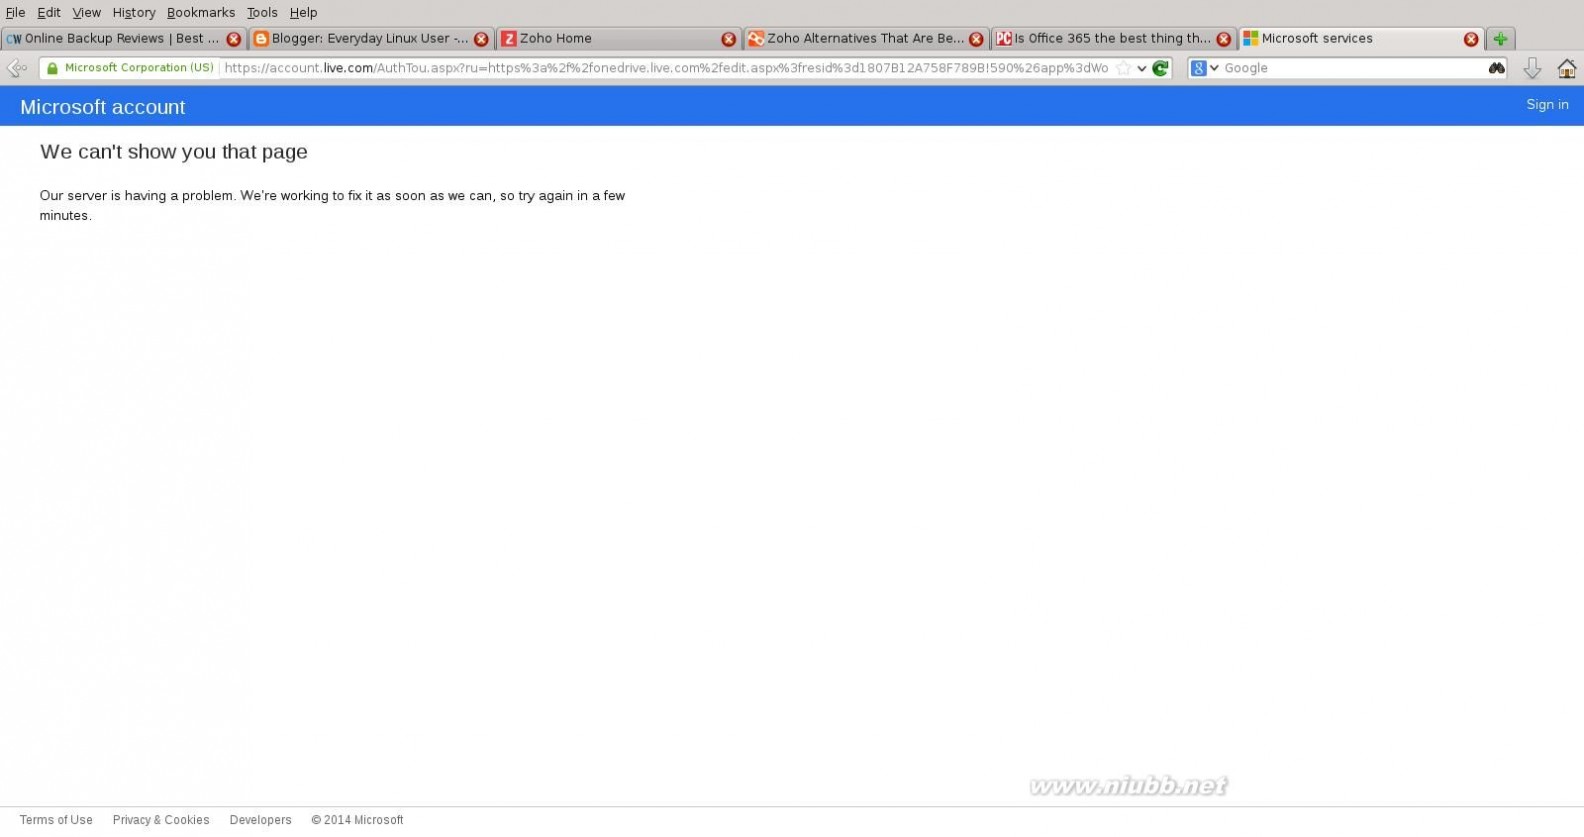Open the Privacy & Cookies link
The image size is (1584, 837).
pos(161,820)
